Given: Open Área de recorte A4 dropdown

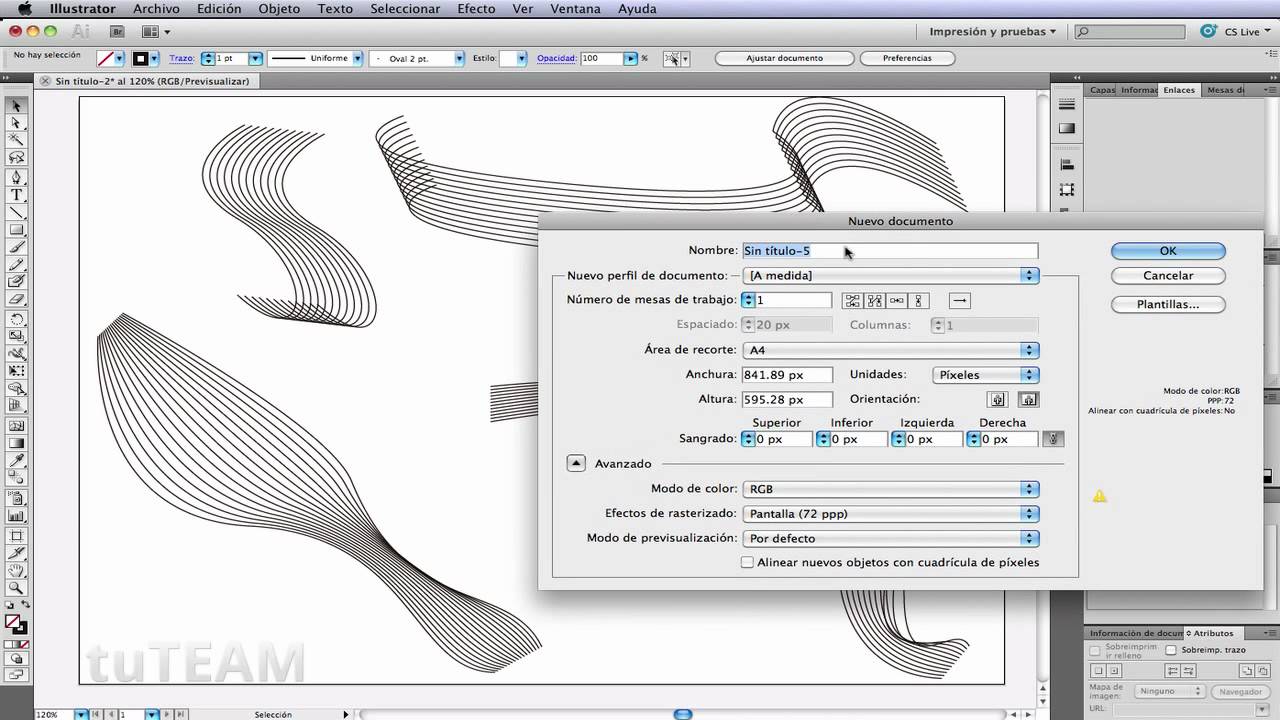Looking at the screenshot, I should point(891,350).
